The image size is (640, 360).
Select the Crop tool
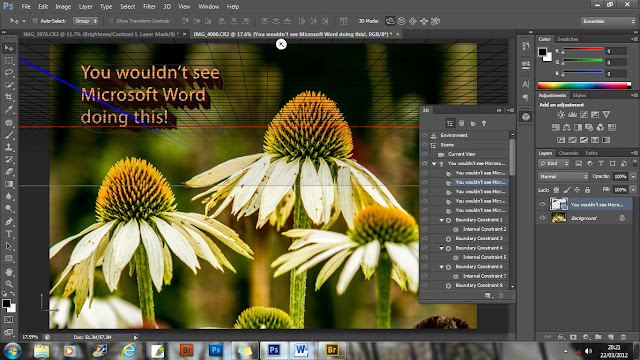(x=9, y=97)
